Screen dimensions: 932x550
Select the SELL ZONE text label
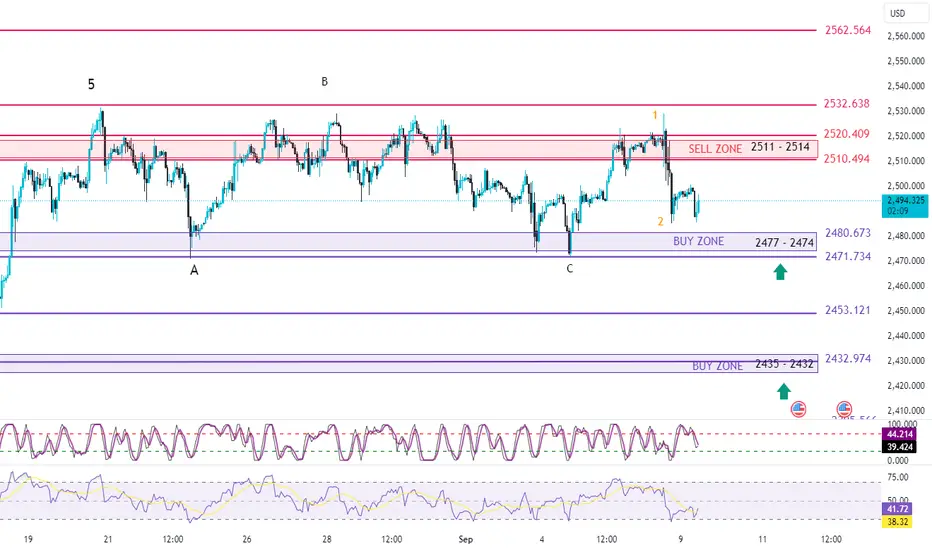coord(715,149)
